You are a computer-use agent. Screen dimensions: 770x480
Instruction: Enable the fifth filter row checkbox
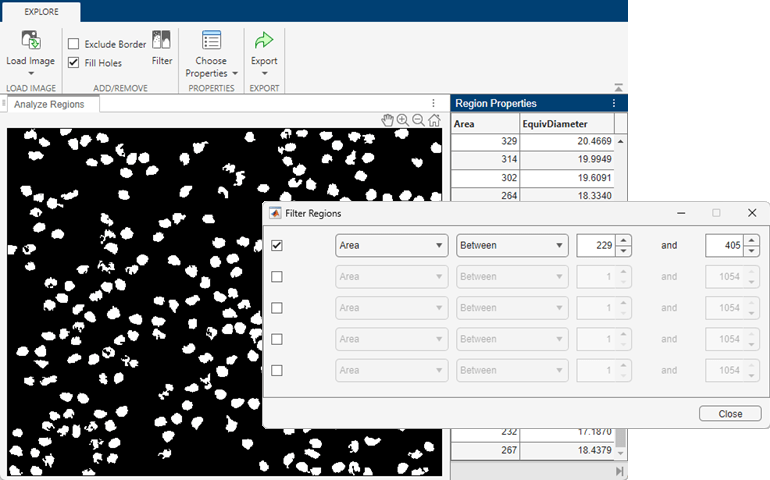[277, 370]
